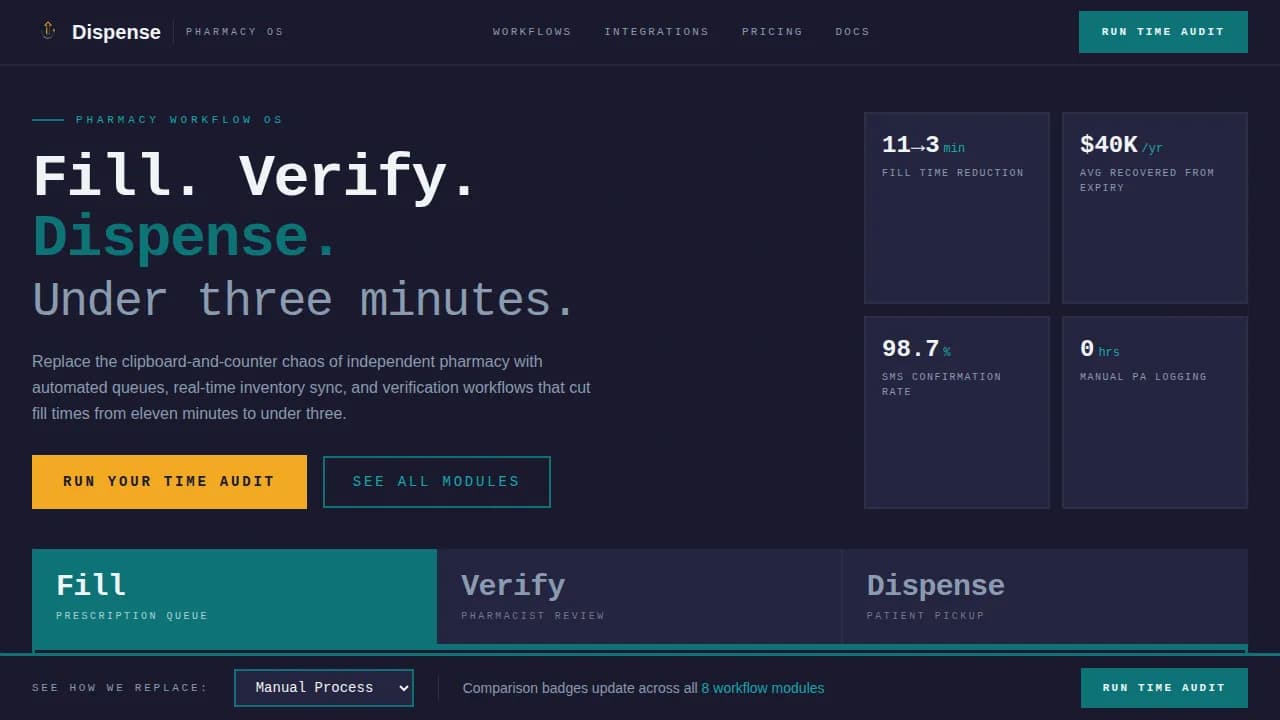
Task: Go to the Pricing page
Action: (x=772, y=32)
